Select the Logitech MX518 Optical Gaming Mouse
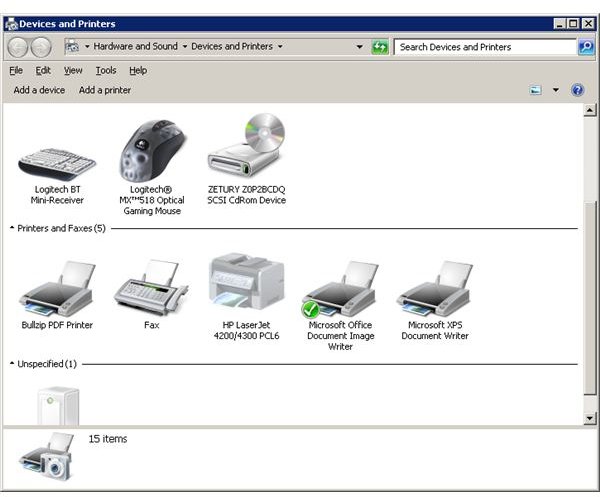 tap(152, 150)
